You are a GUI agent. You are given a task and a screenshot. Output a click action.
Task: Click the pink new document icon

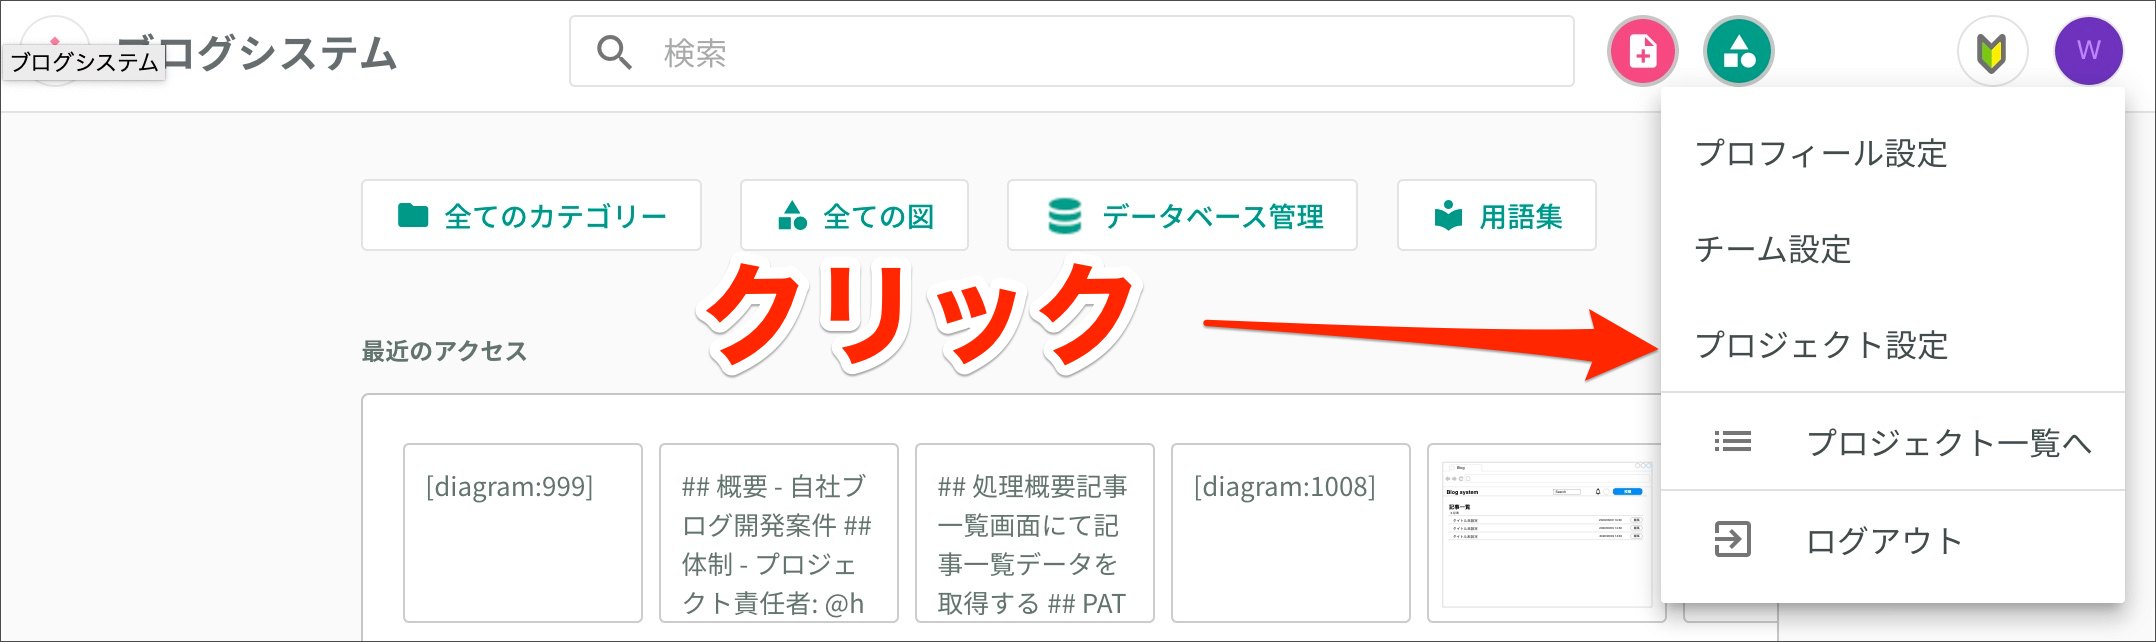click(x=1642, y=51)
